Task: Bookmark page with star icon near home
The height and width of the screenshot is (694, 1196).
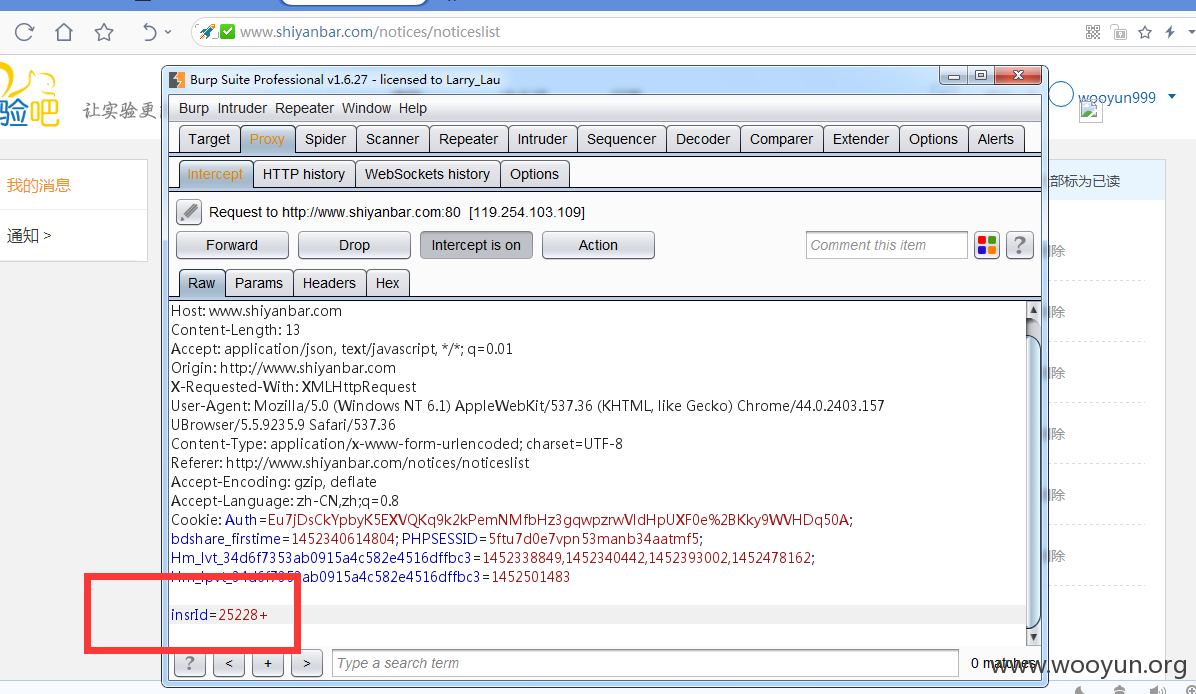Action: click(x=104, y=32)
